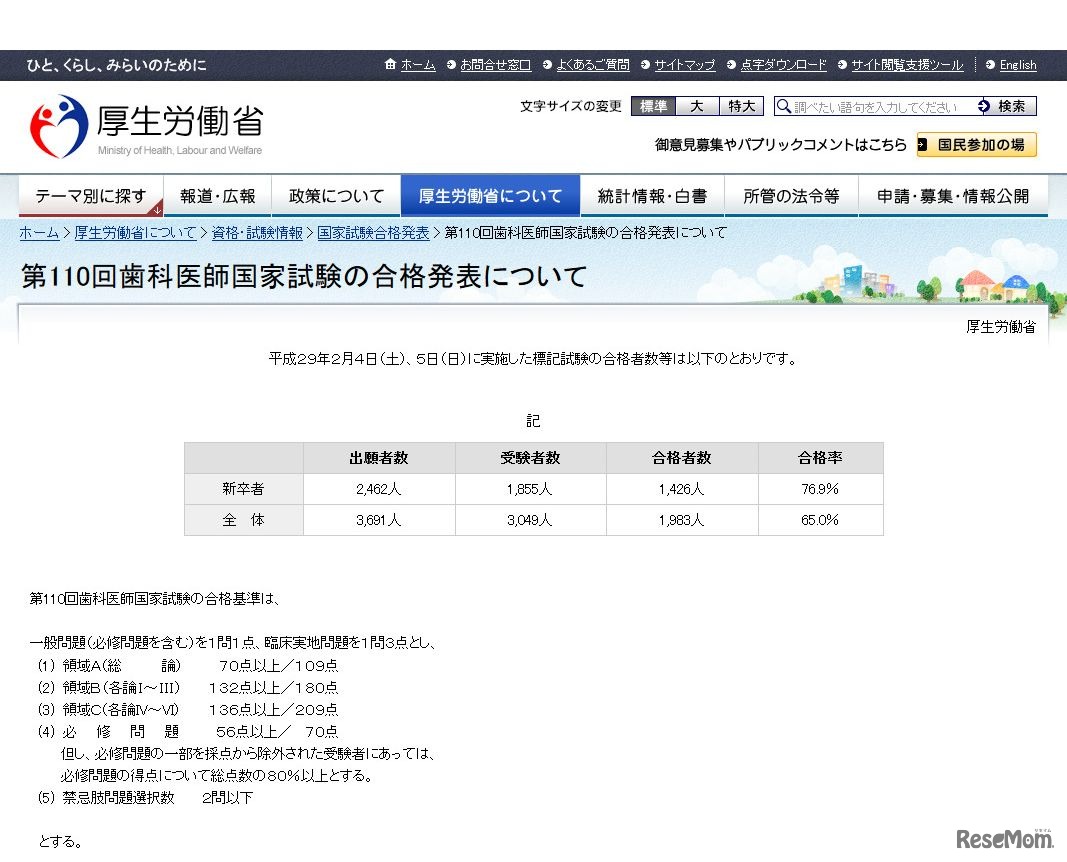Open the 国家試験合格発表 breadcrumb link

[372, 232]
